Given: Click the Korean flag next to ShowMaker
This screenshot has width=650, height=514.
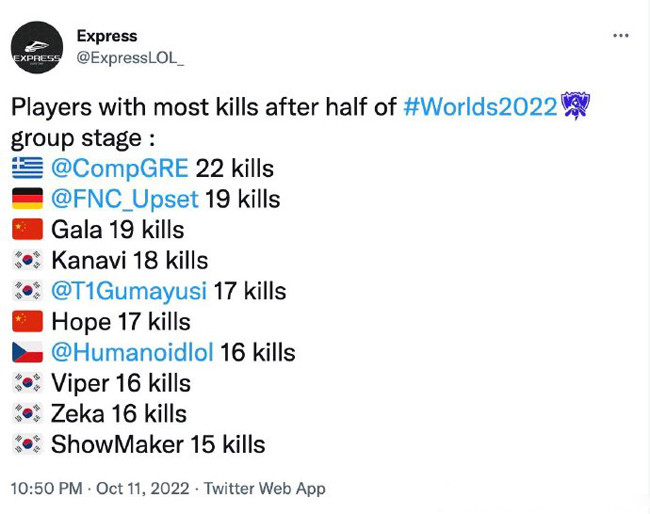Looking at the screenshot, I should [27, 444].
